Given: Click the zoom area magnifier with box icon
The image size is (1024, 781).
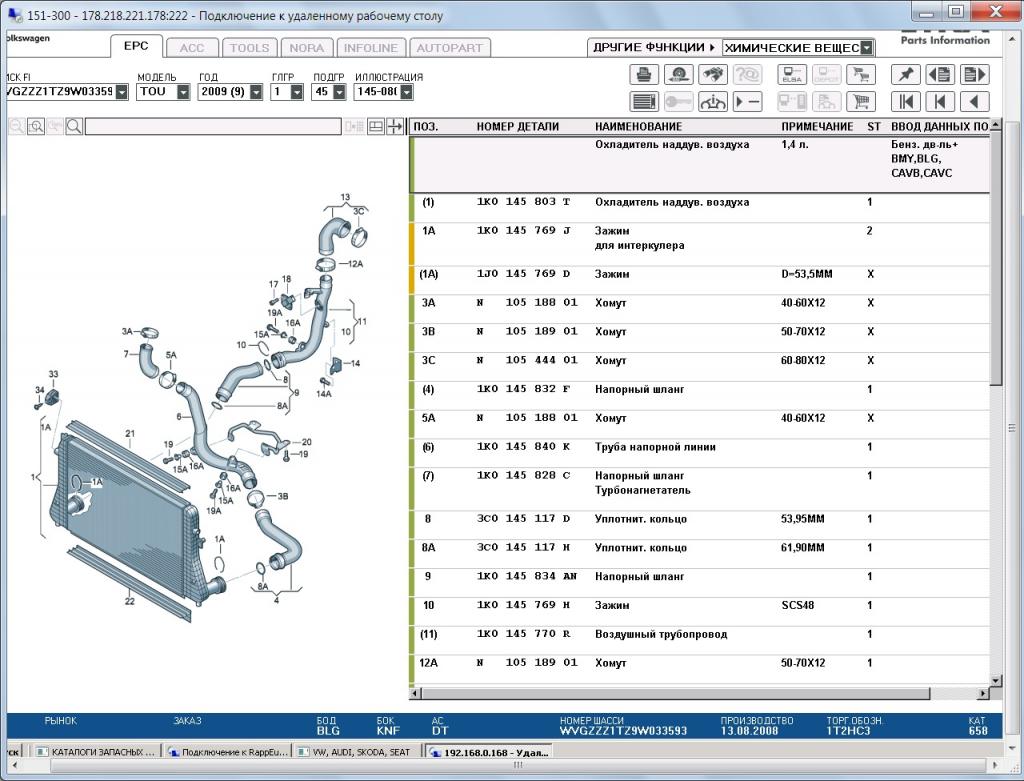Looking at the screenshot, I should click(36, 126).
